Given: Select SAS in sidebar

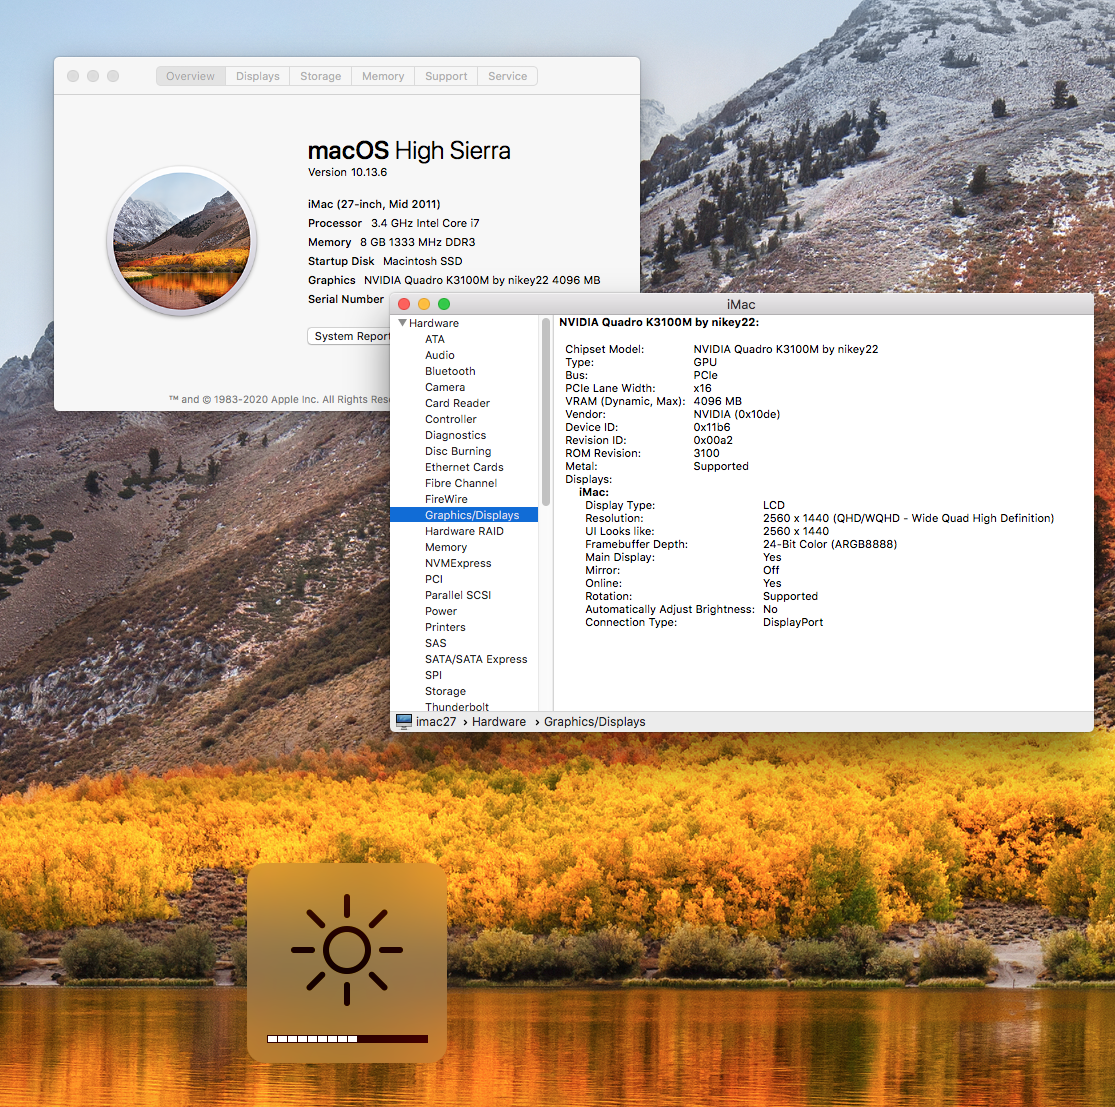Looking at the screenshot, I should (x=435, y=643).
